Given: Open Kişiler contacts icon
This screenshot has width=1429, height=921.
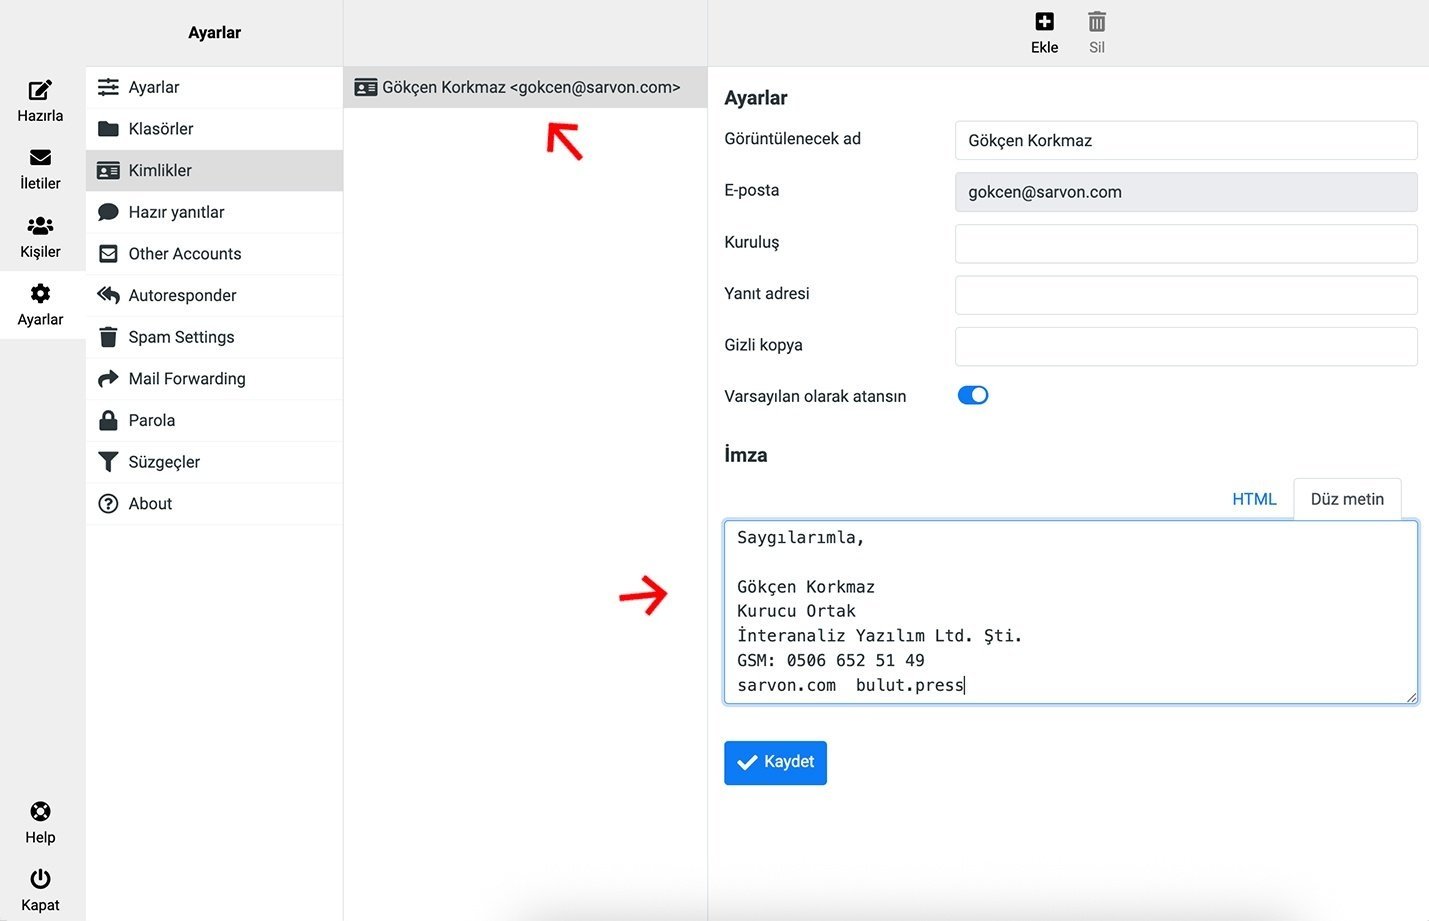Looking at the screenshot, I should [x=40, y=226].
